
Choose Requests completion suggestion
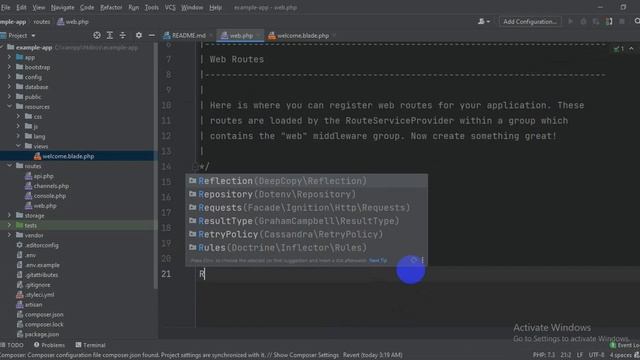pos(307,208)
